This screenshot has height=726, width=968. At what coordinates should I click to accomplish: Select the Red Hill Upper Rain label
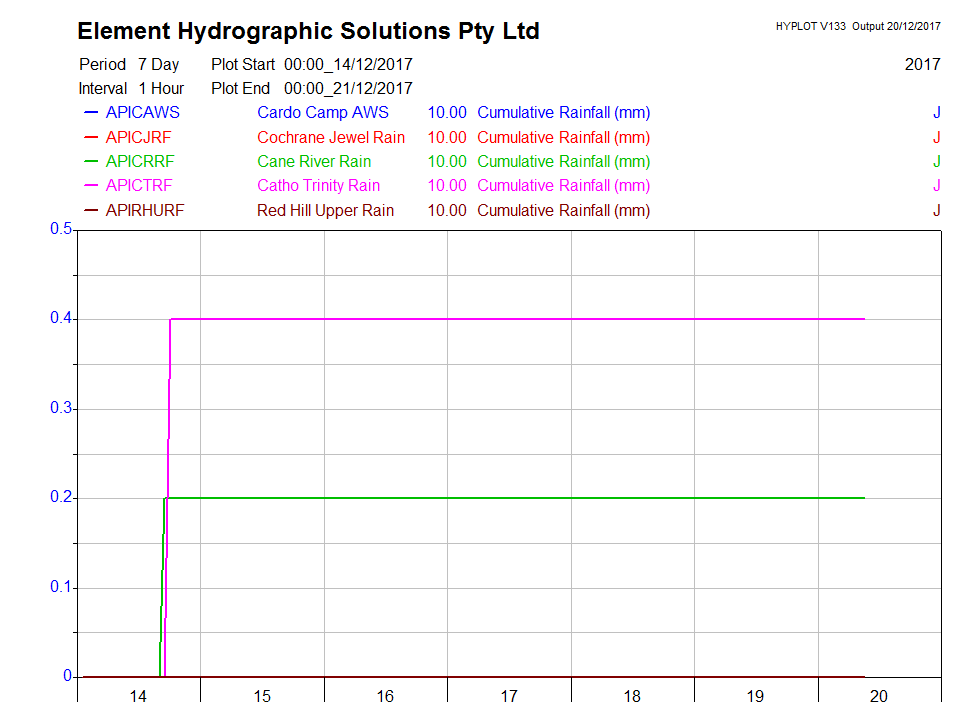[325, 210]
